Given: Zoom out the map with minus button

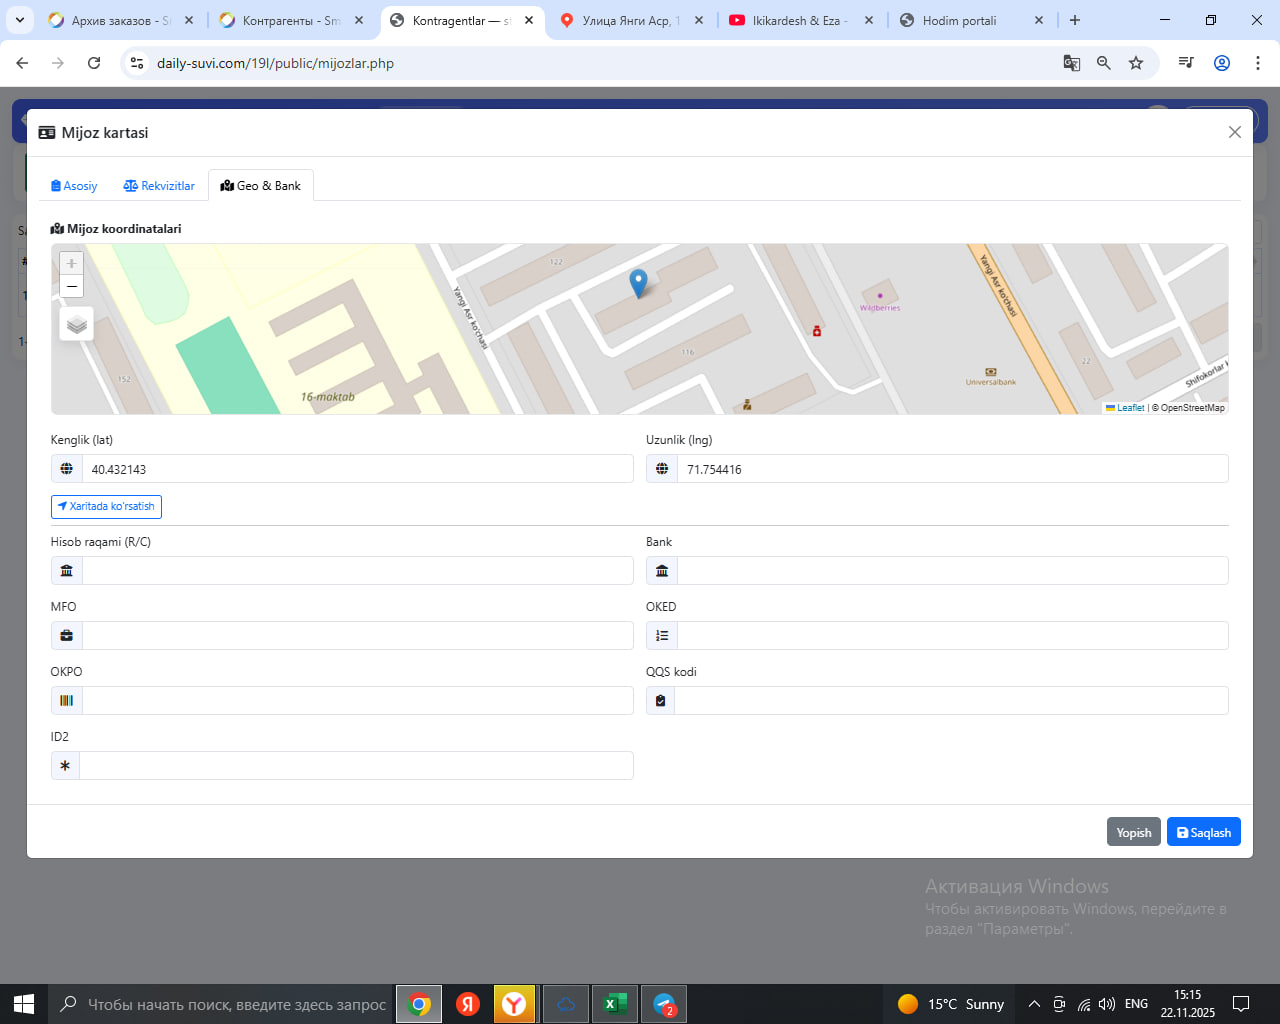Looking at the screenshot, I should click(71, 287).
